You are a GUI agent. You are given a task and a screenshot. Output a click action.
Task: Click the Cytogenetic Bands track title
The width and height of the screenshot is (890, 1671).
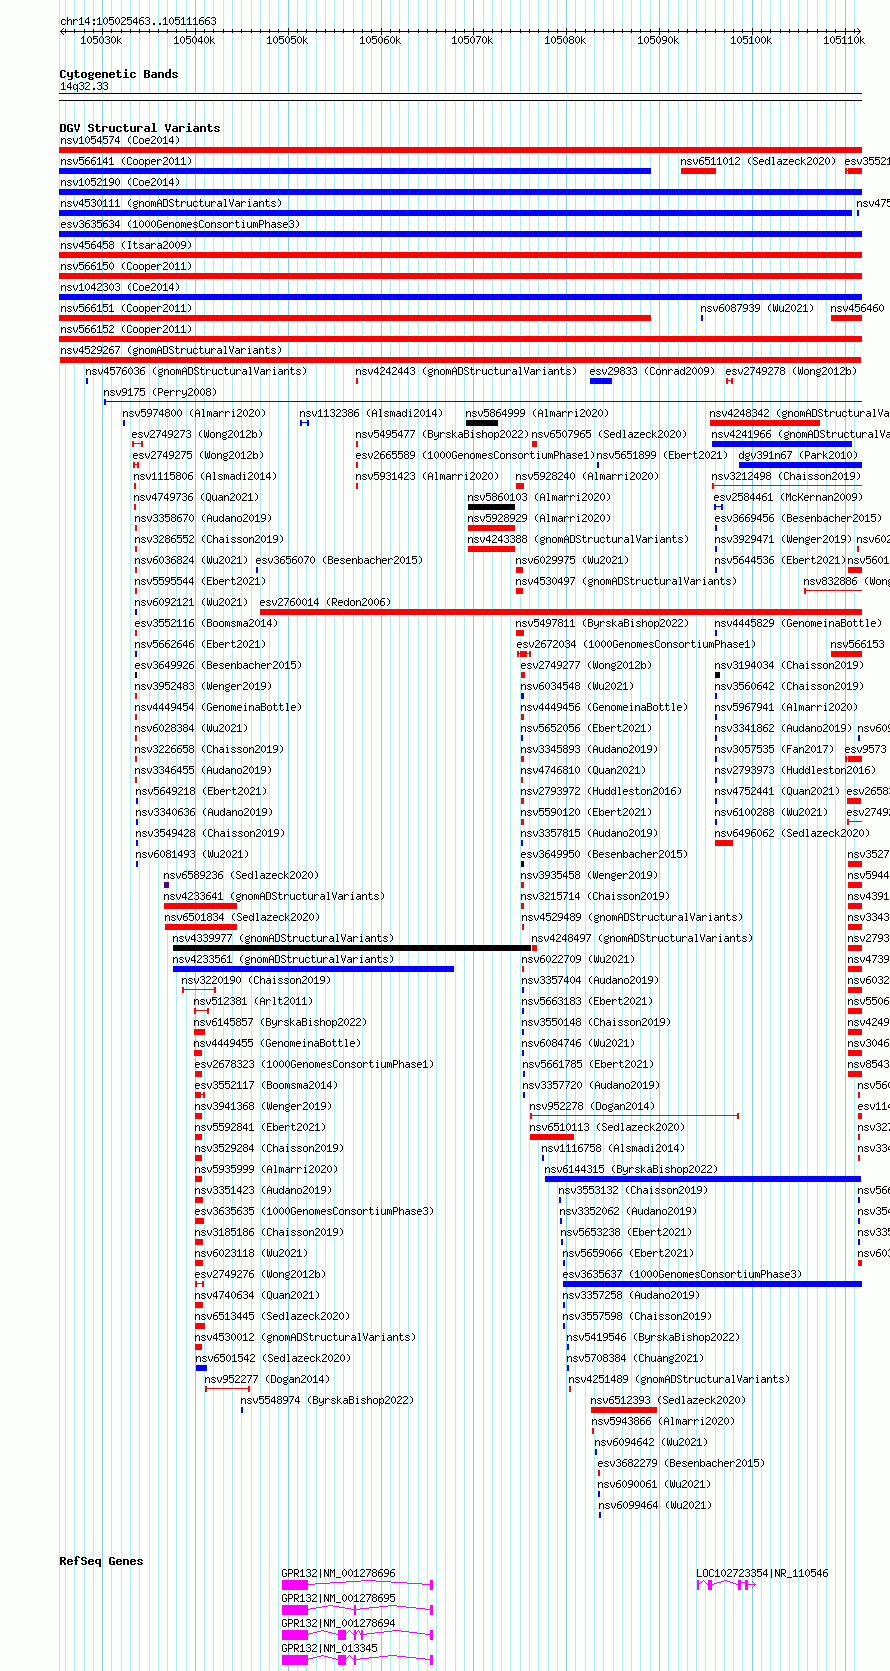[118, 74]
